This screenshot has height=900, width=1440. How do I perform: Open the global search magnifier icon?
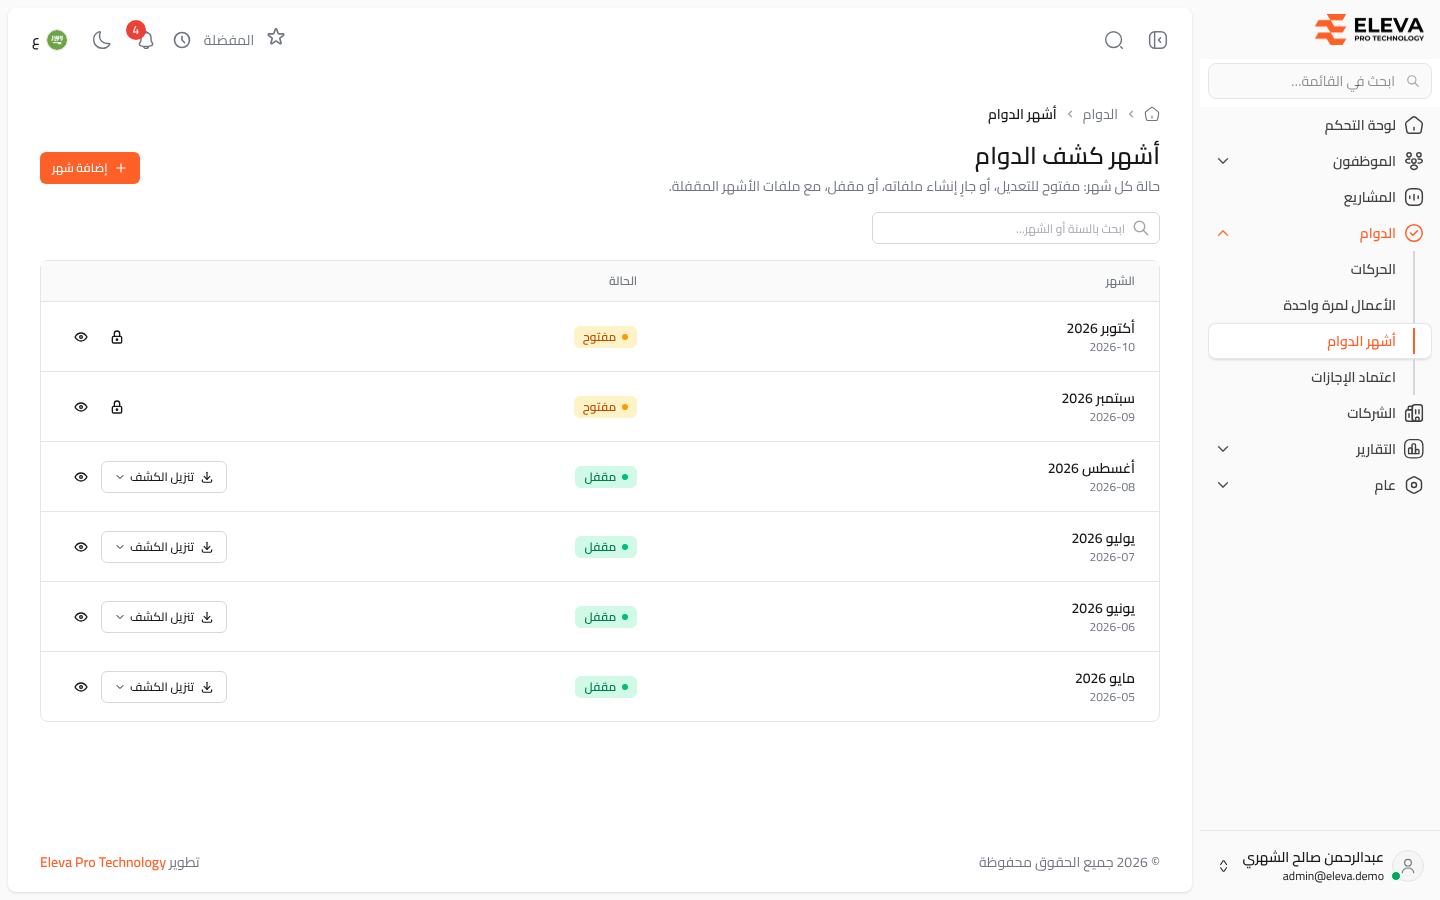(1114, 40)
